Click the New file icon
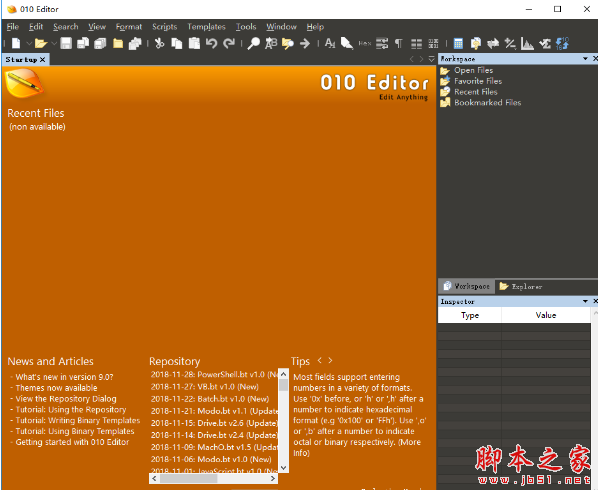The height and width of the screenshot is (490, 598). pos(16,43)
